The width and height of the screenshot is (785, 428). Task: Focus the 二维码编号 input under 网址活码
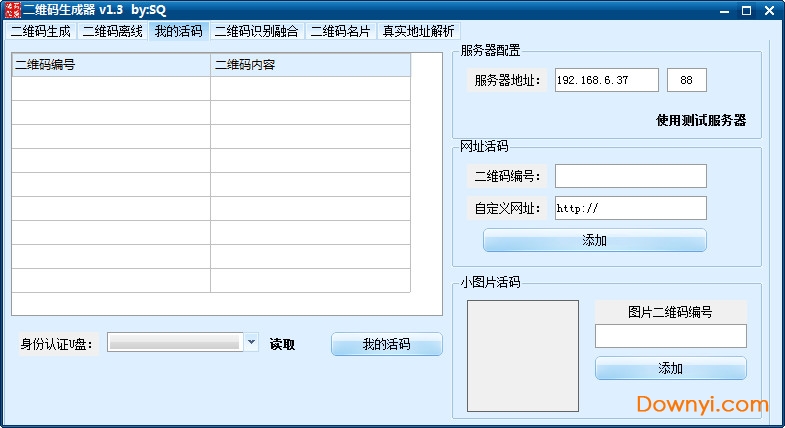pyautogui.click(x=630, y=176)
